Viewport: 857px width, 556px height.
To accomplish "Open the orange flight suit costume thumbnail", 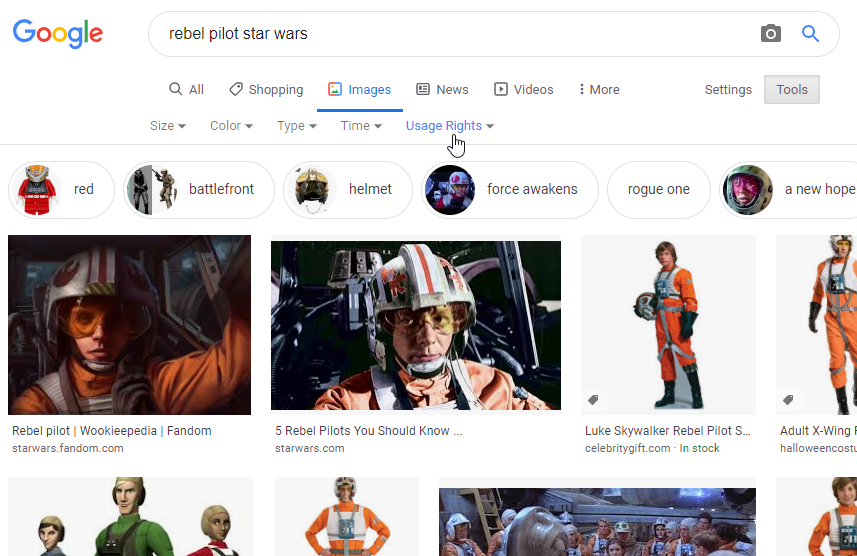I will [x=347, y=517].
